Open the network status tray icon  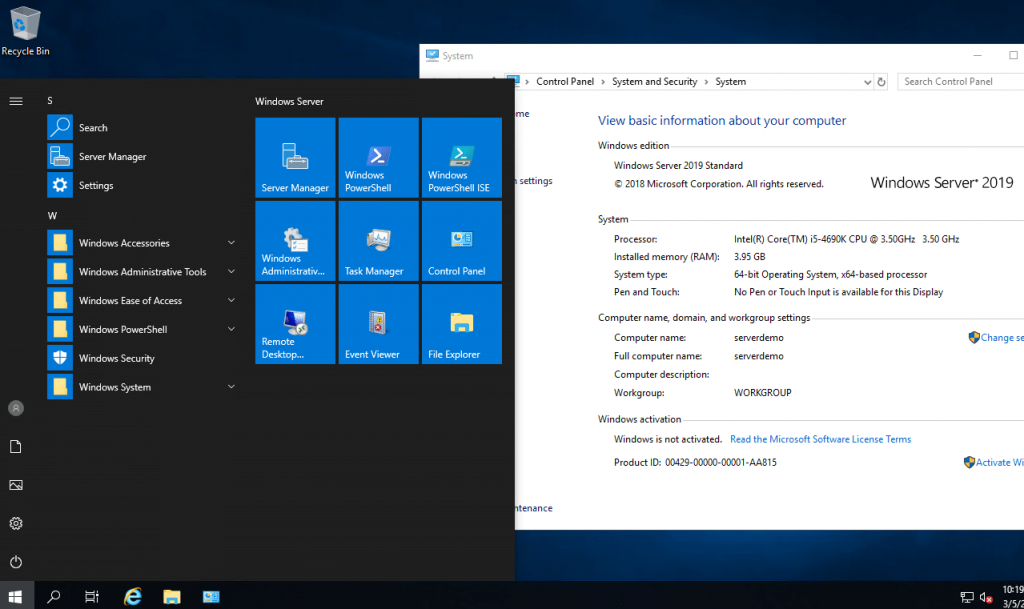966,595
